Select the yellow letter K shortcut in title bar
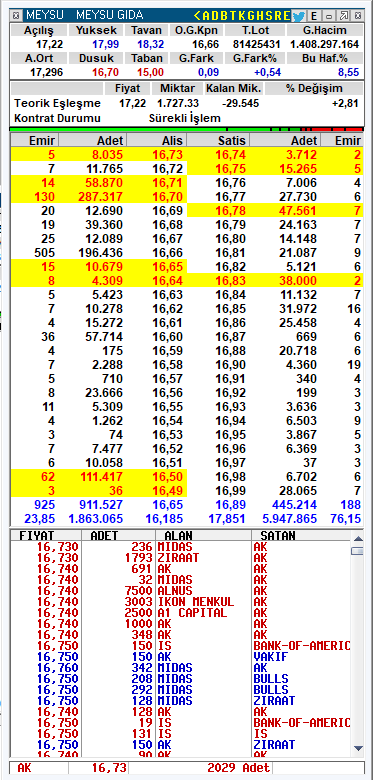 click(242, 15)
